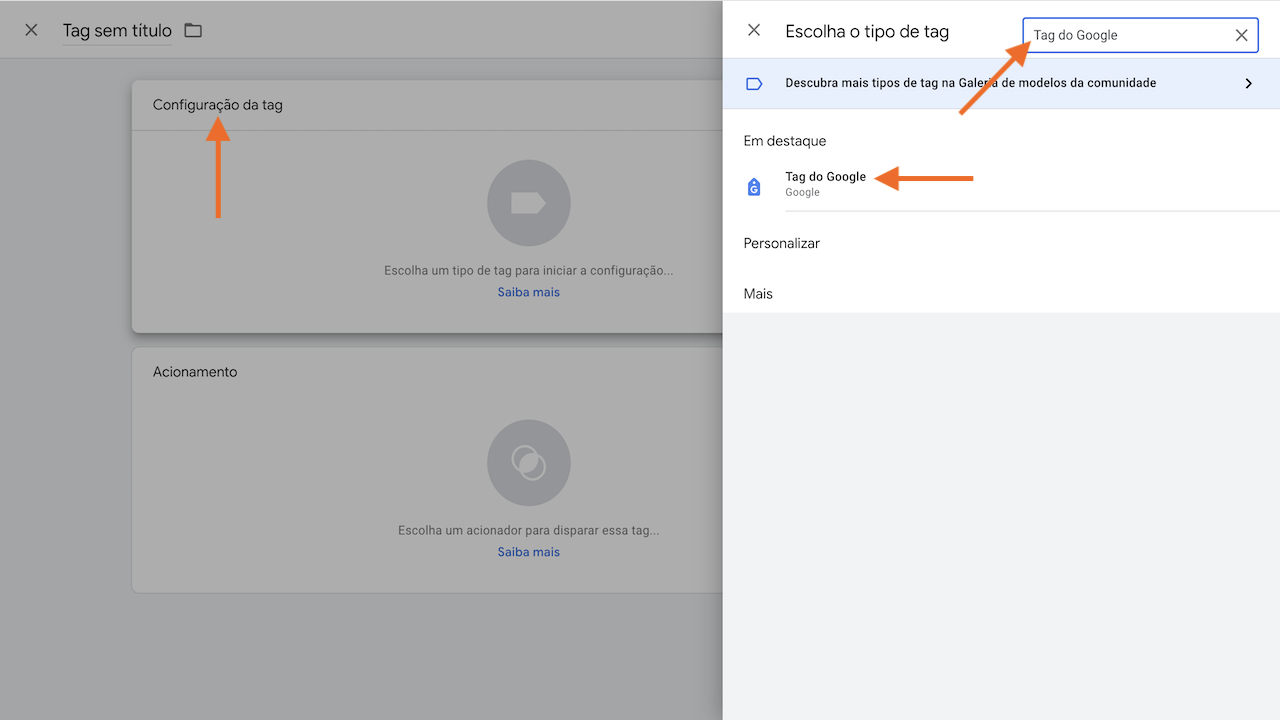Image resolution: width=1280 pixels, height=720 pixels.
Task: Close the Escolha o tipo de tag panel
Action: tap(753, 30)
